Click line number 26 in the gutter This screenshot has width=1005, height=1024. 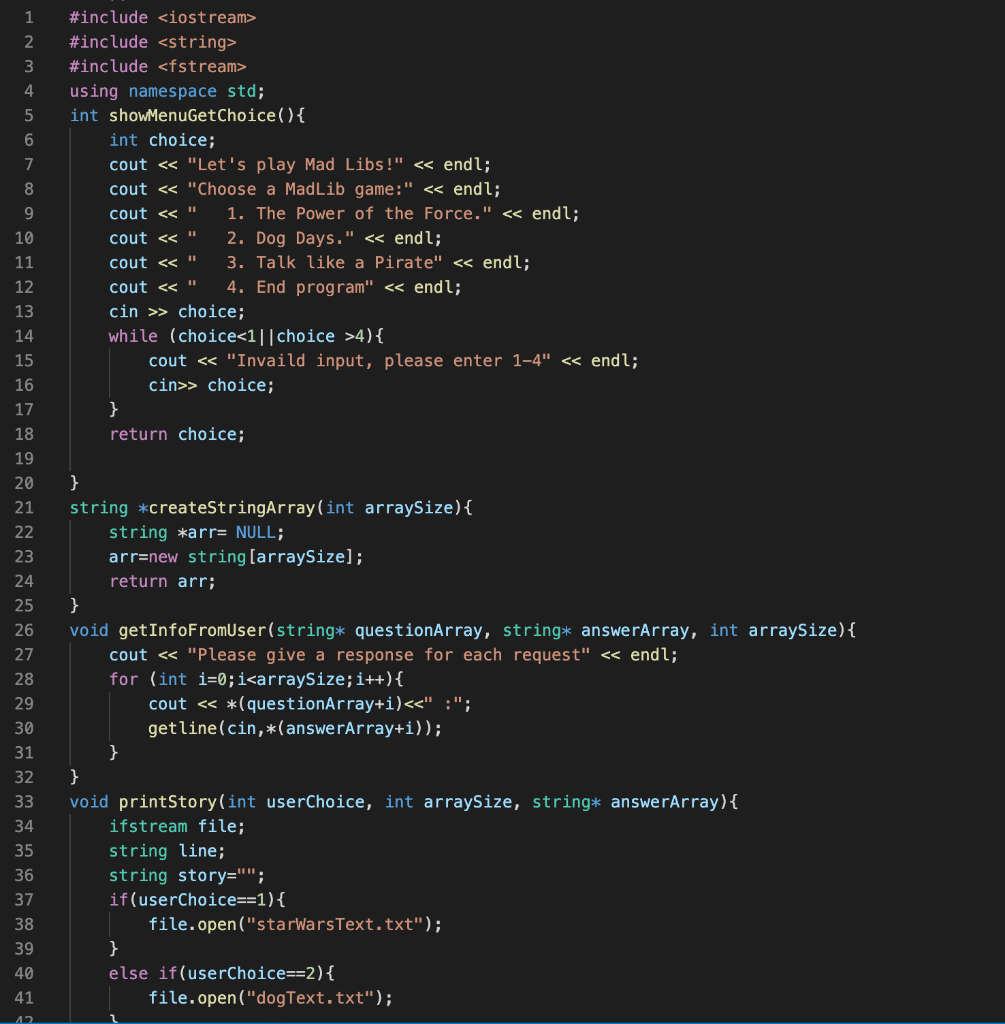[x=24, y=630]
